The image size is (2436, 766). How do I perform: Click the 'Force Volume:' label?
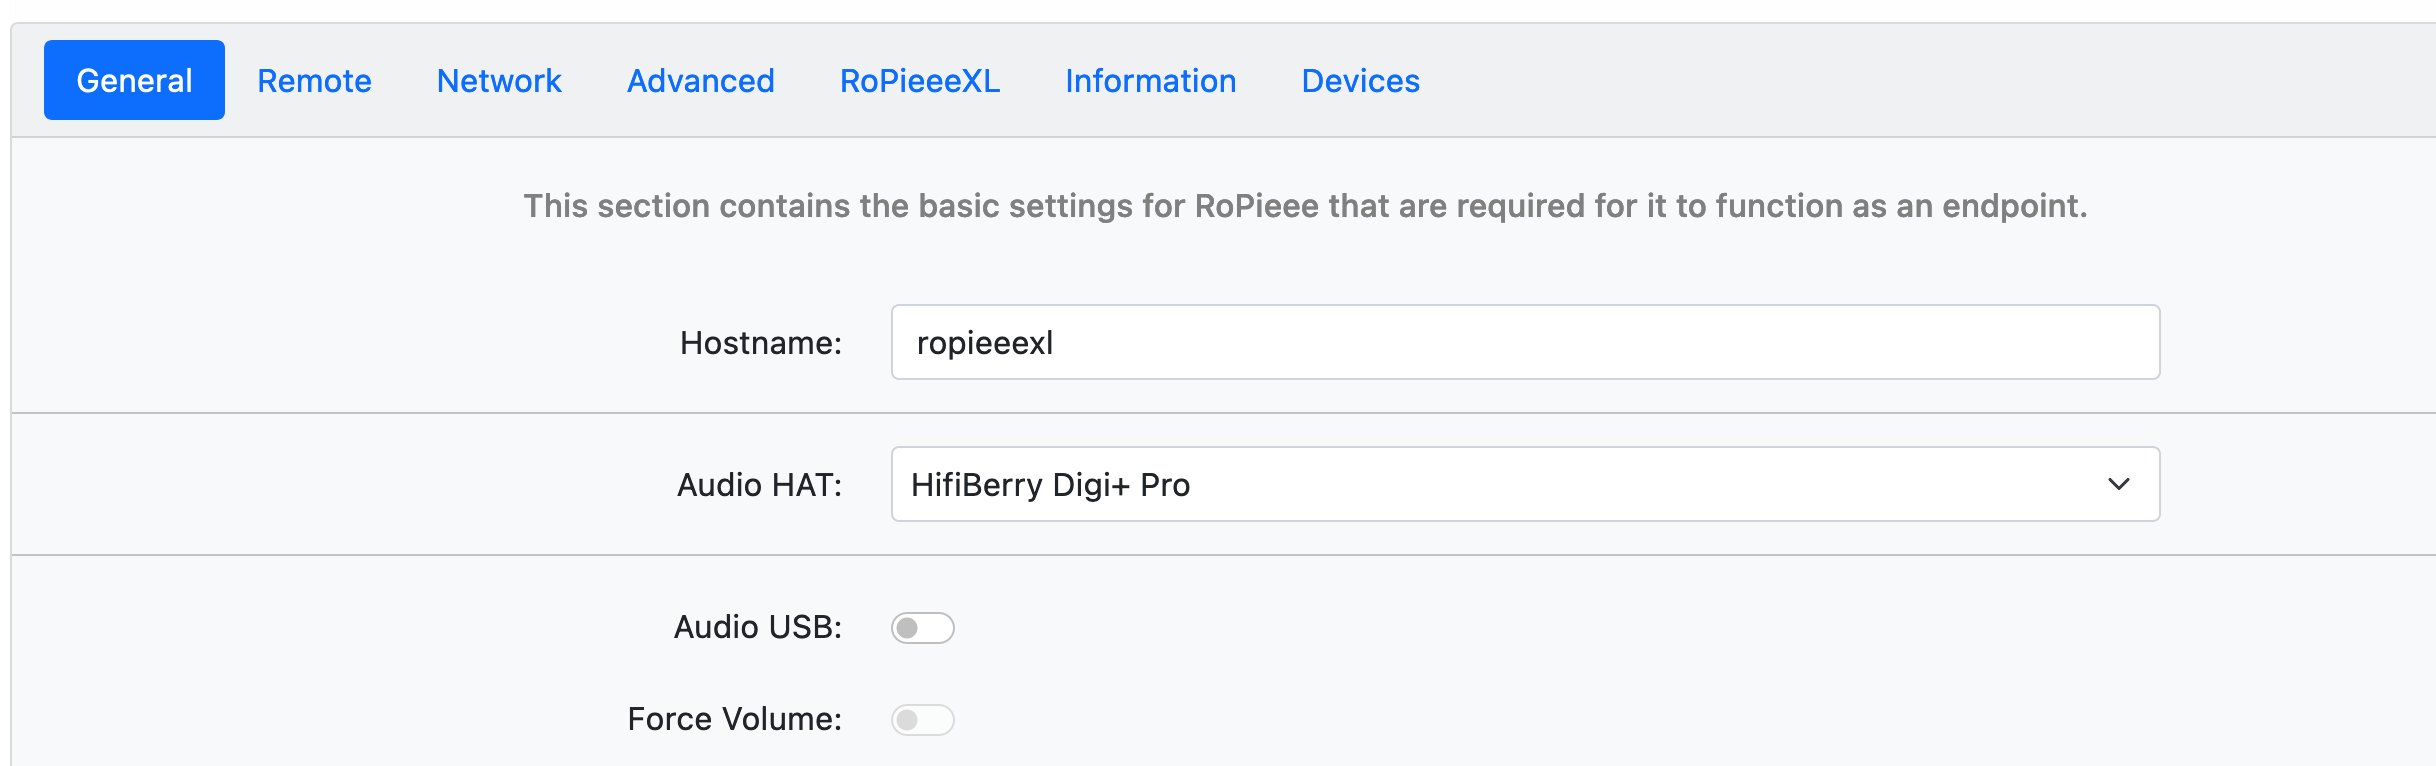click(735, 719)
